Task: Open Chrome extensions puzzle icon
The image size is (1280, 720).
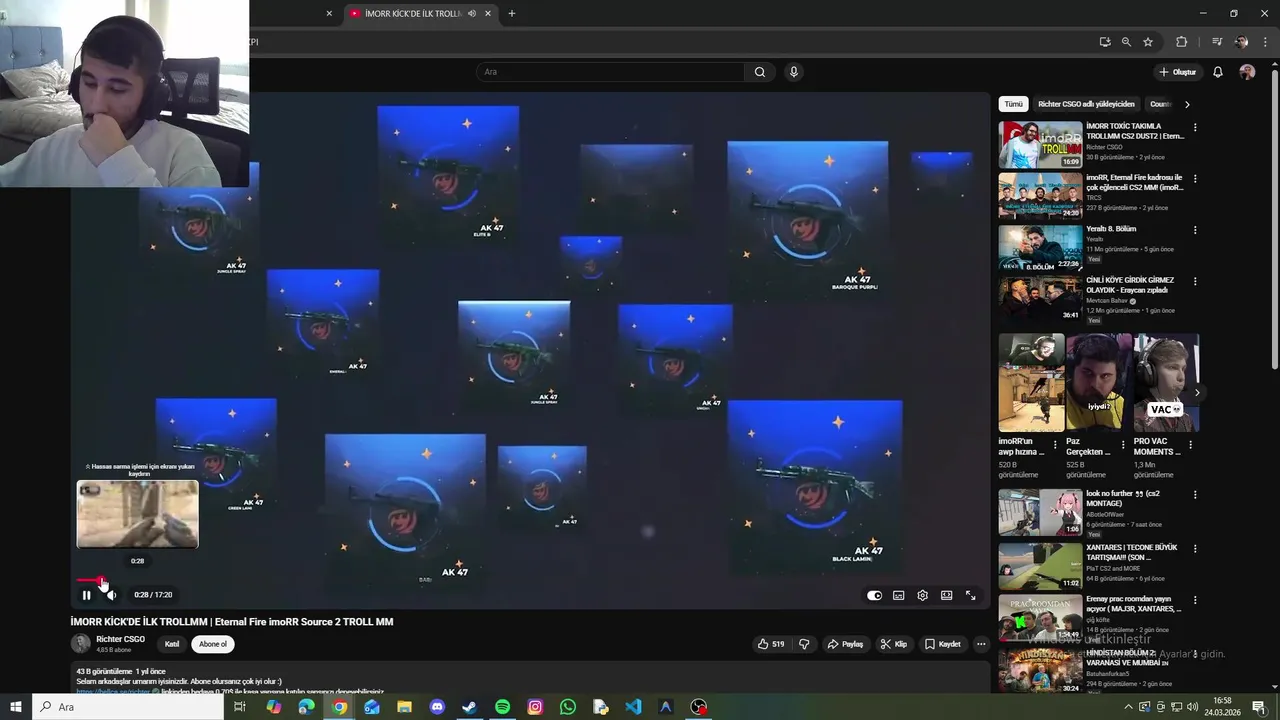Action: [1181, 42]
